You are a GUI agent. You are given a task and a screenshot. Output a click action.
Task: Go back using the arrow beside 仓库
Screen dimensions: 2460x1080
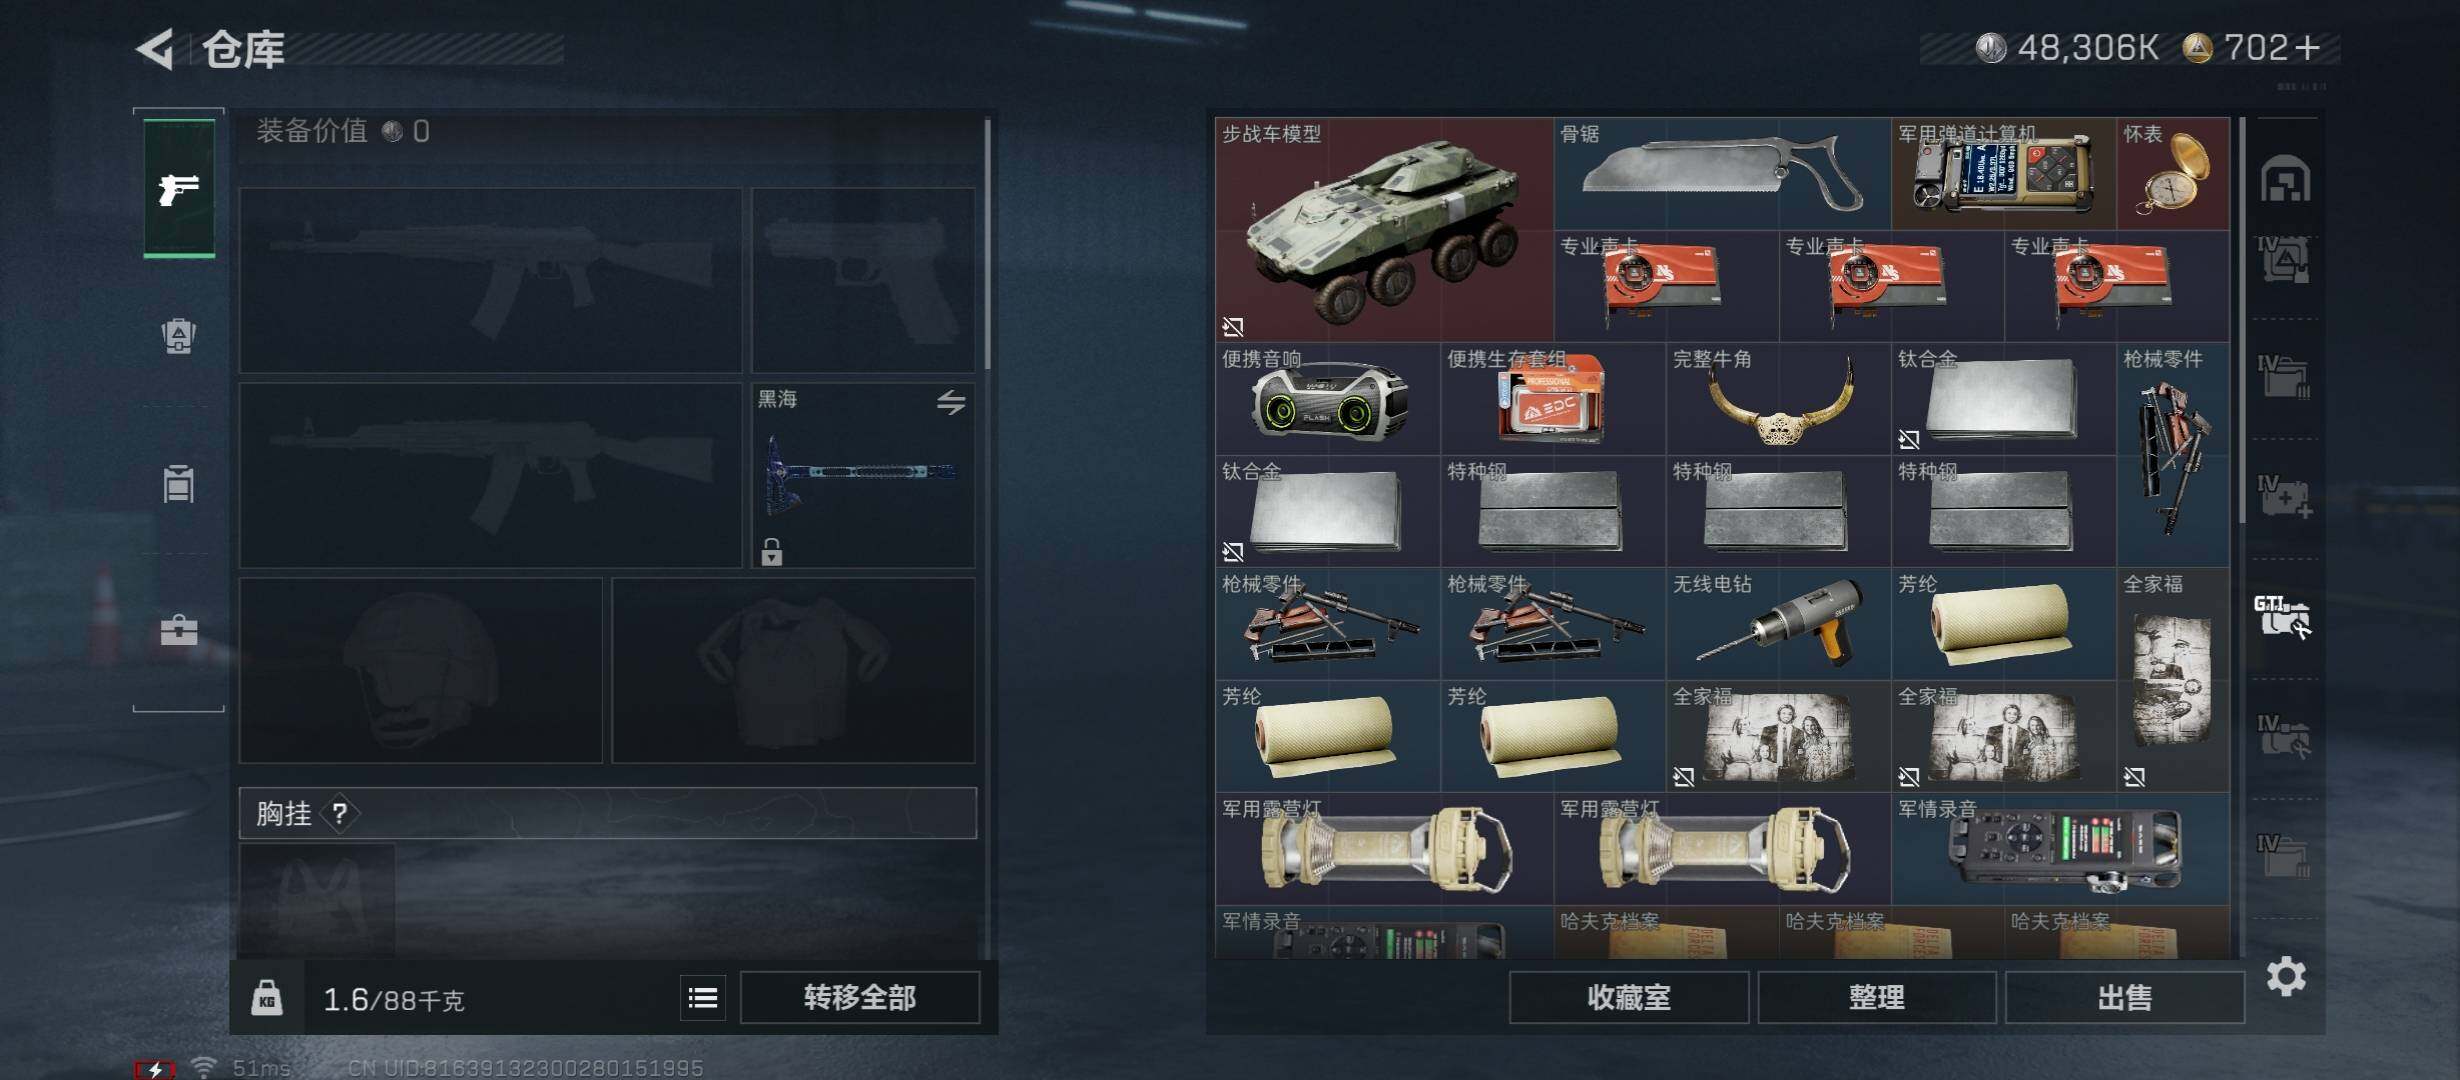pos(155,49)
